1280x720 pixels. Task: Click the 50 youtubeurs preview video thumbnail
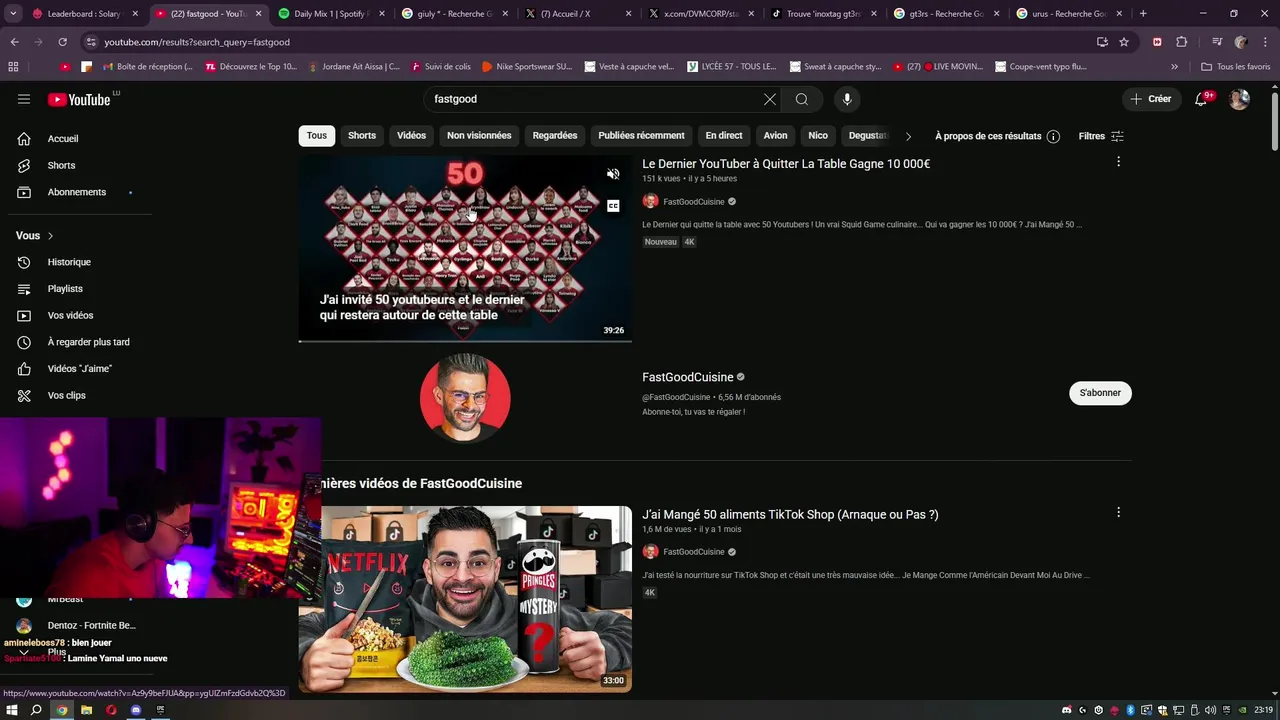tap(465, 248)
